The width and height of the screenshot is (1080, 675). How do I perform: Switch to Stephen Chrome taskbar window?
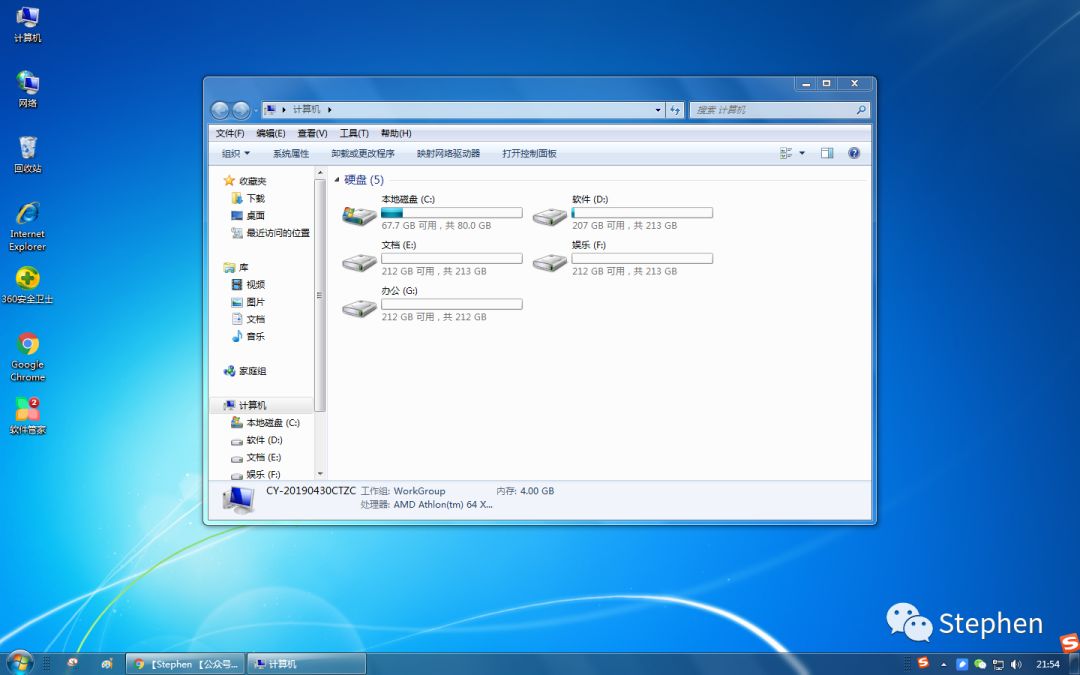pyautogui.click(x=185, y=664)
